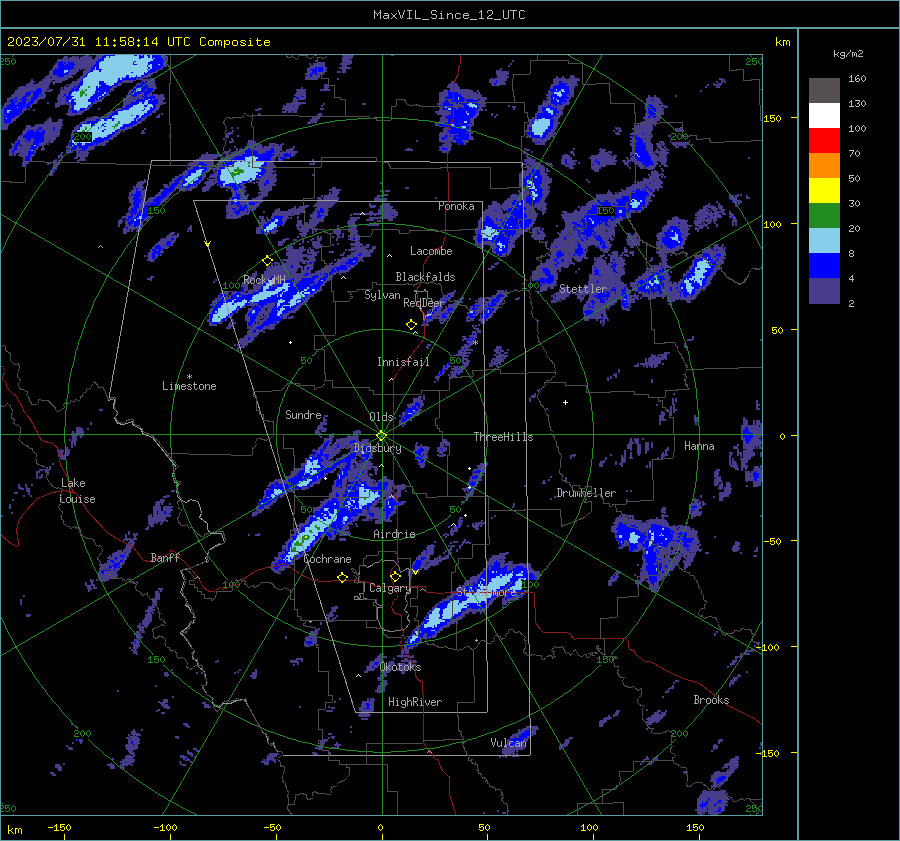Click the yellow diamond marker above Calgary label
Image resolution: width=900 pixels, height=841 pixels.
(x=395, y=576)
